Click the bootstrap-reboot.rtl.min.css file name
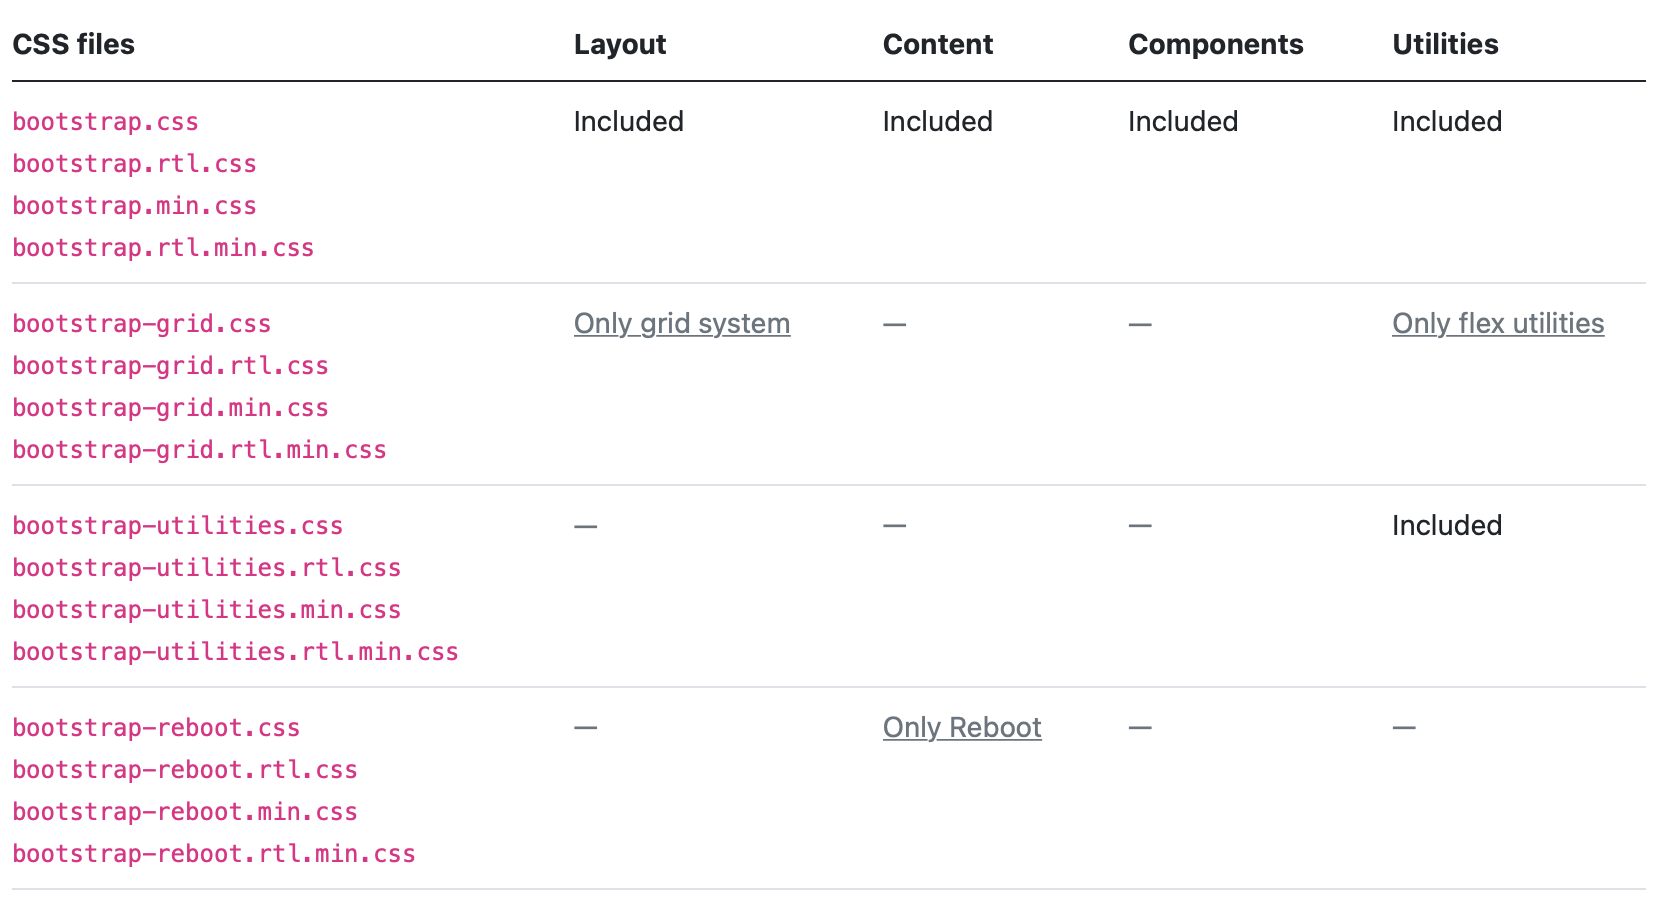The width and height of the screenshot is (1668, 910). coord(214,854)
